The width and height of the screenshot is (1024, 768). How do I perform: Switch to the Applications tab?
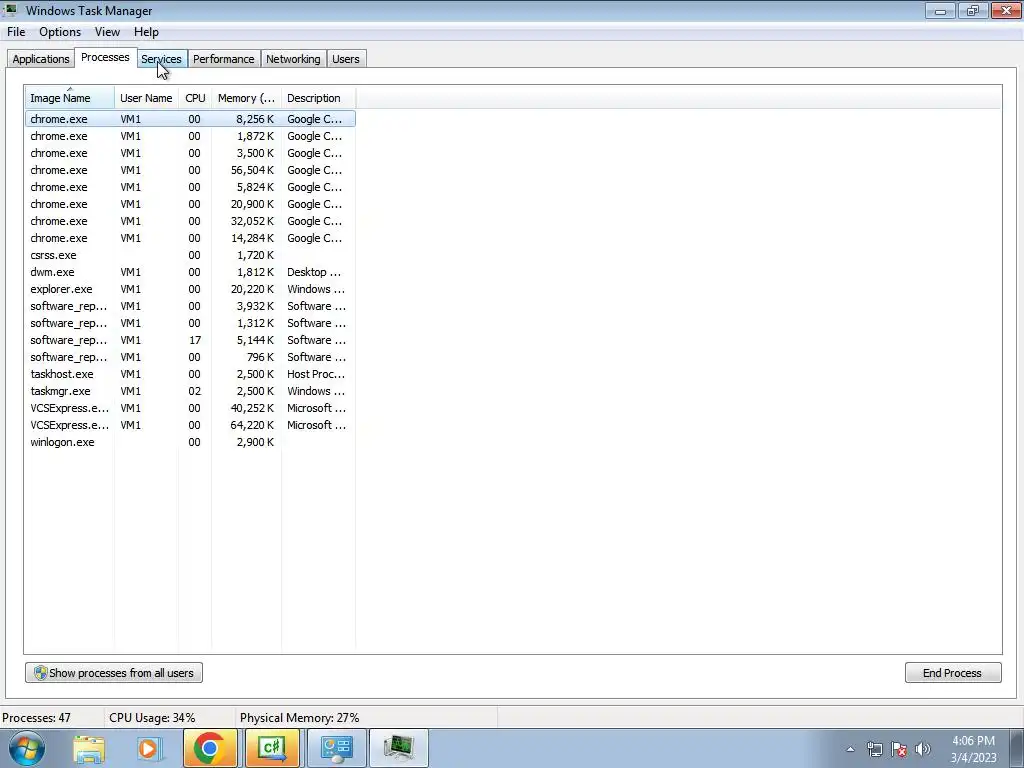40,59
